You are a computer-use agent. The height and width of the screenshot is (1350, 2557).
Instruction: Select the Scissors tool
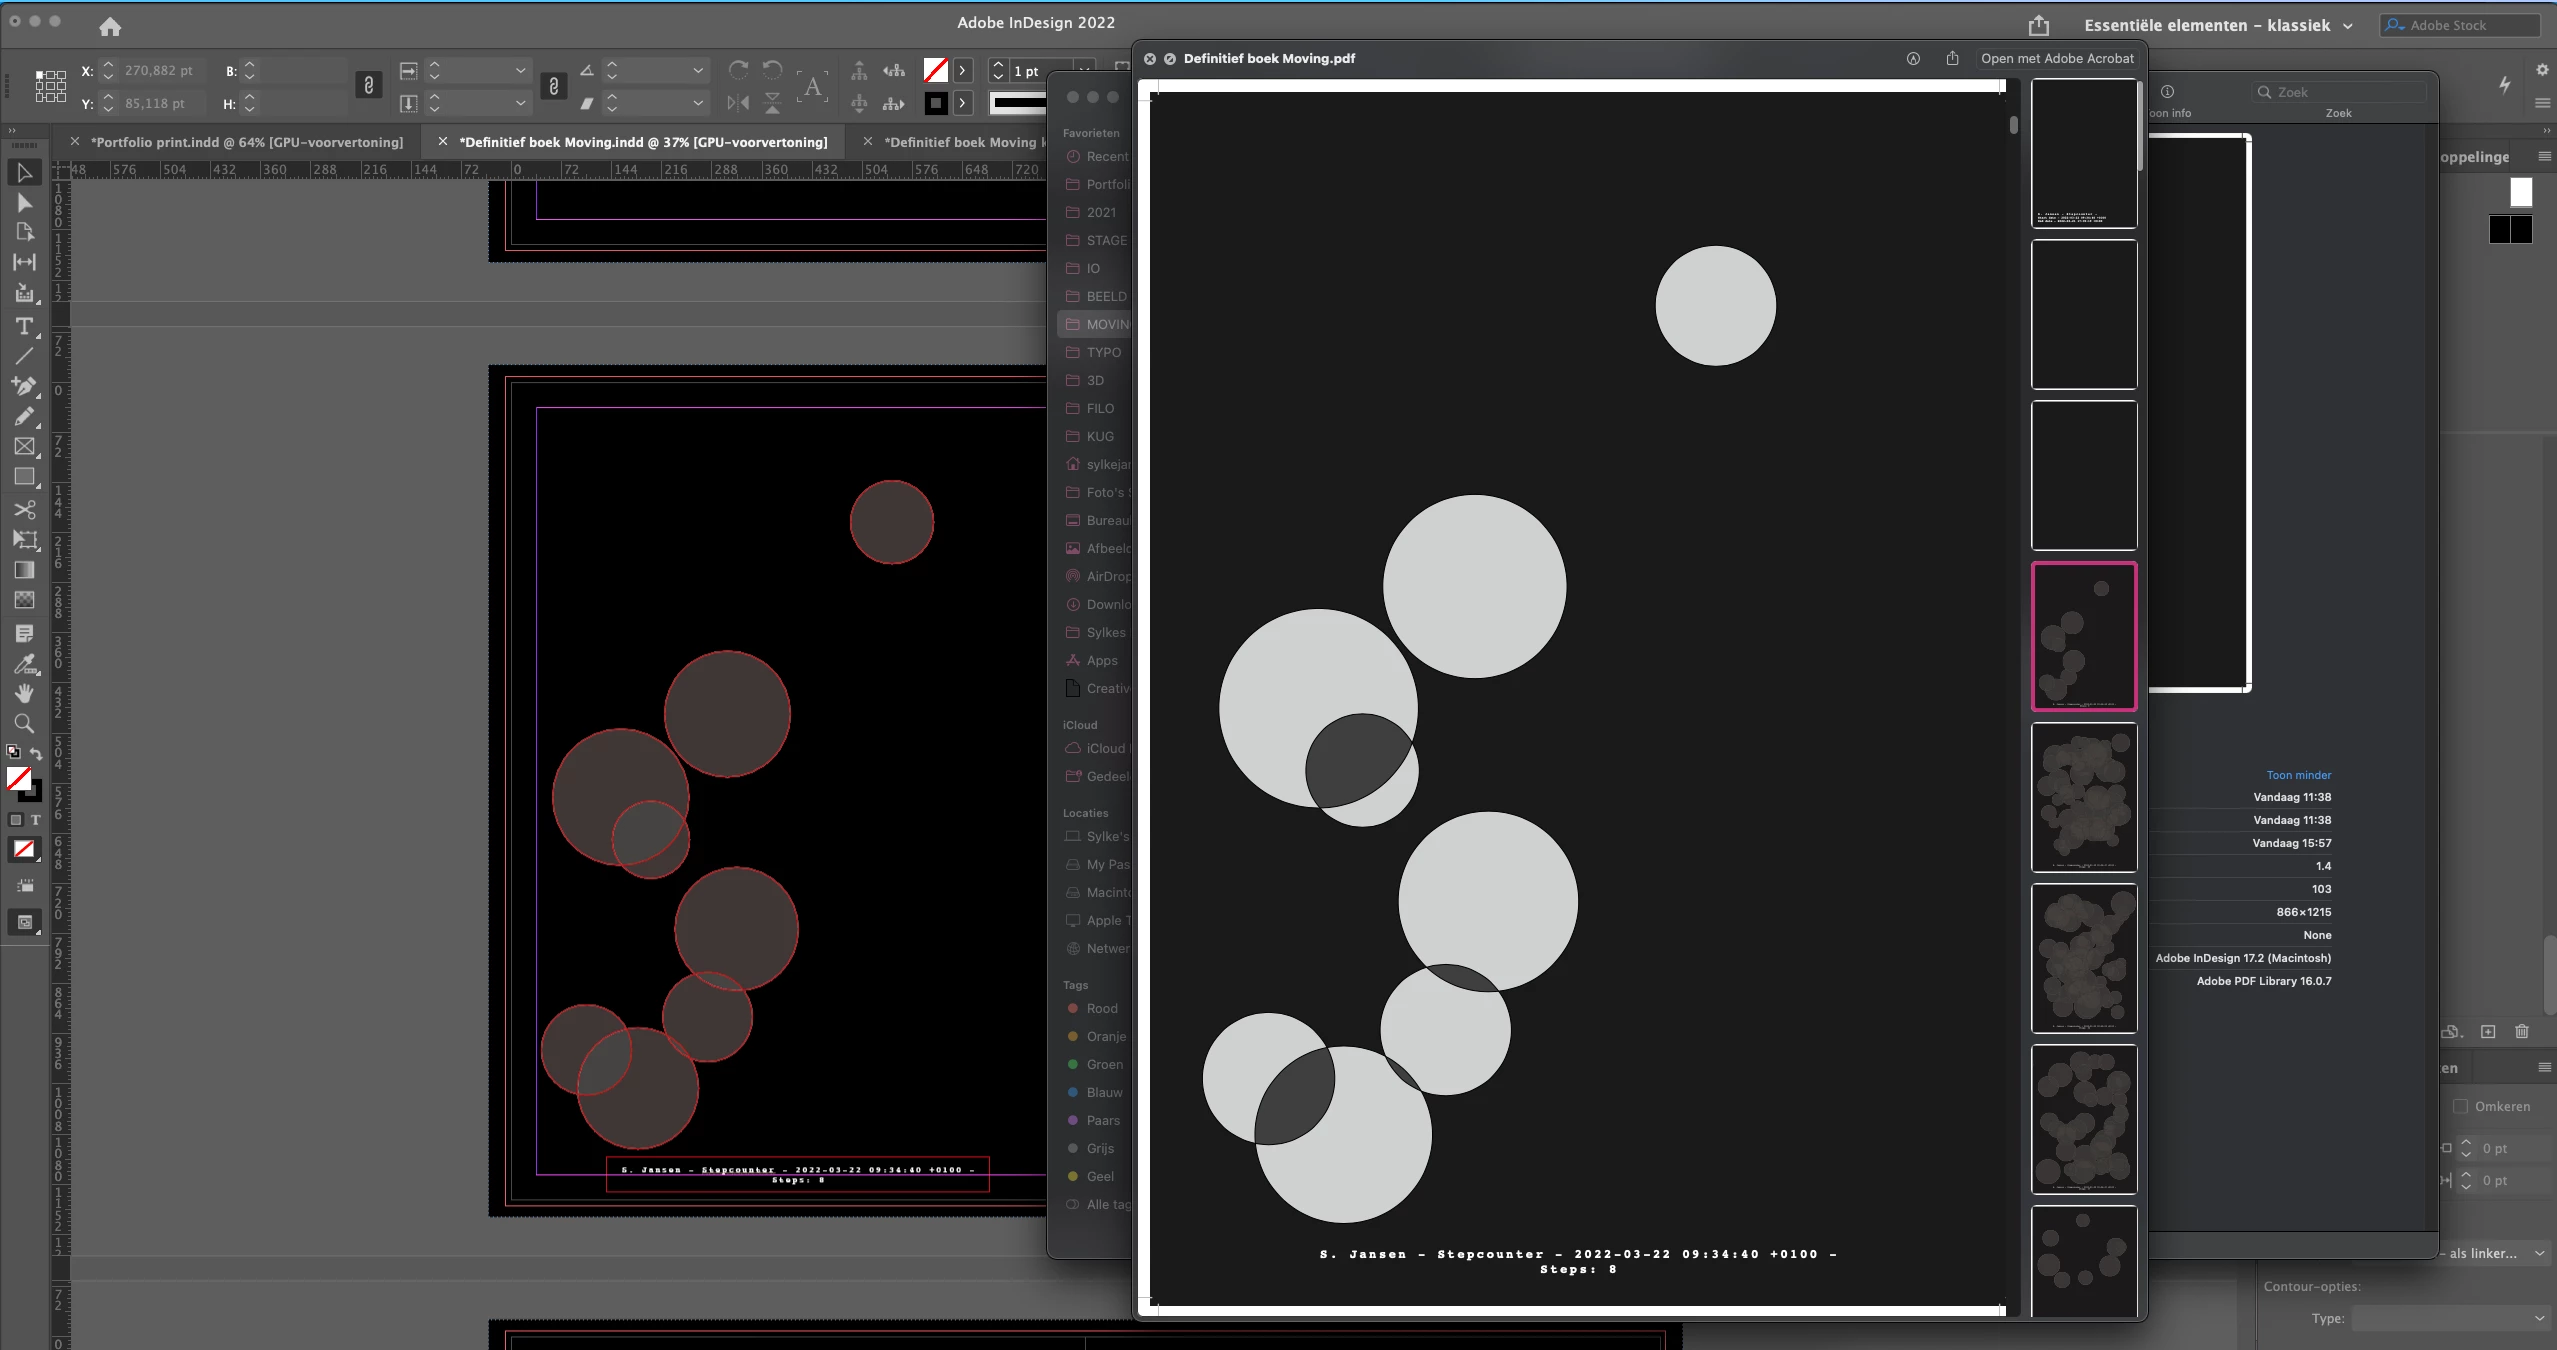(x=24, y=510)
